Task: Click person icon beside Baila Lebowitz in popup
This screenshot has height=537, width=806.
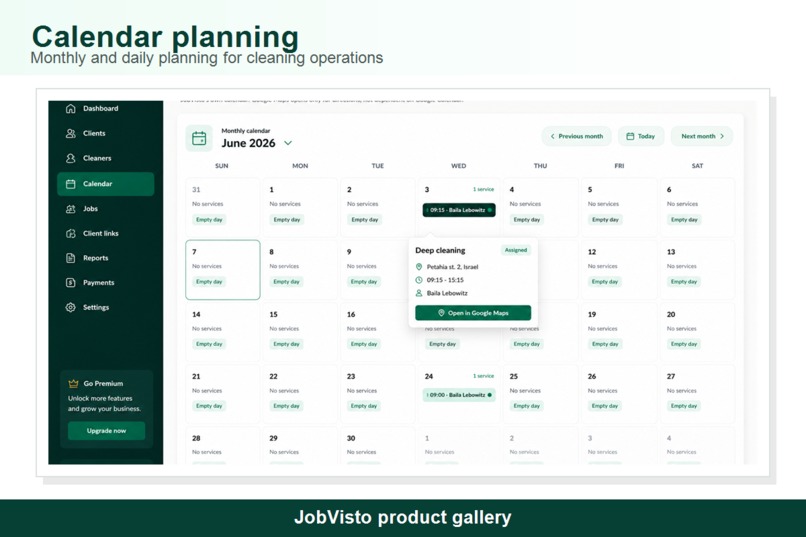Action: pyautogui.click(x=419, y=293)
